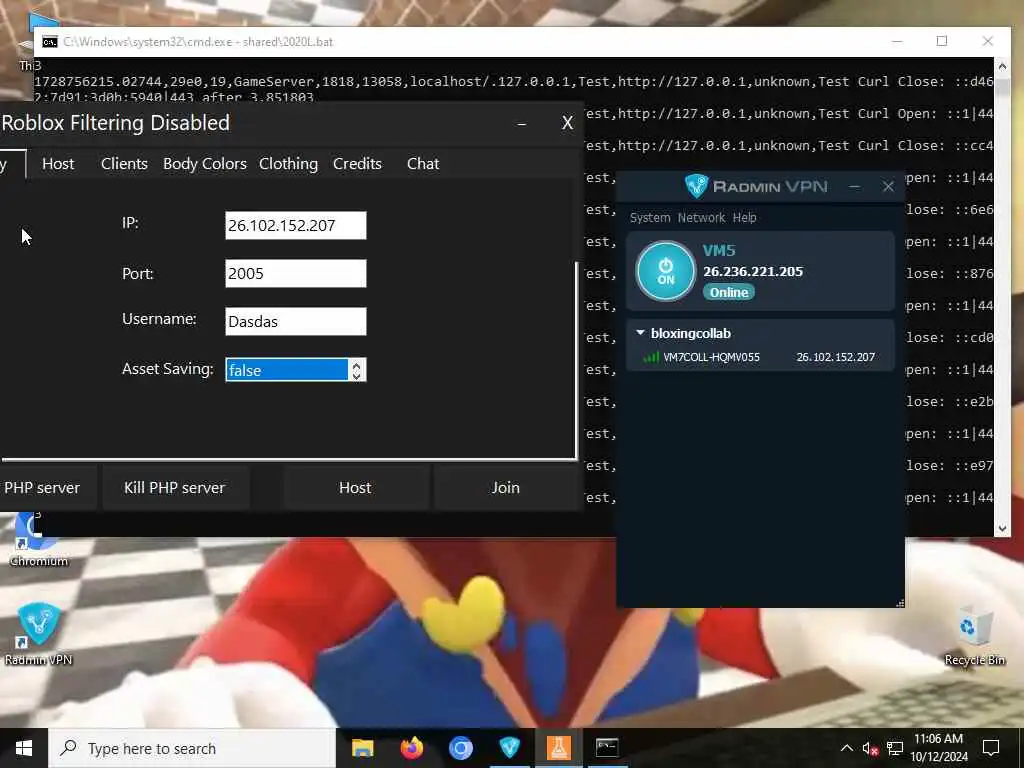Minimize the Roblox Filtering Disabled window
This screenshot has width=1024, height=768.
coord(522,123)
